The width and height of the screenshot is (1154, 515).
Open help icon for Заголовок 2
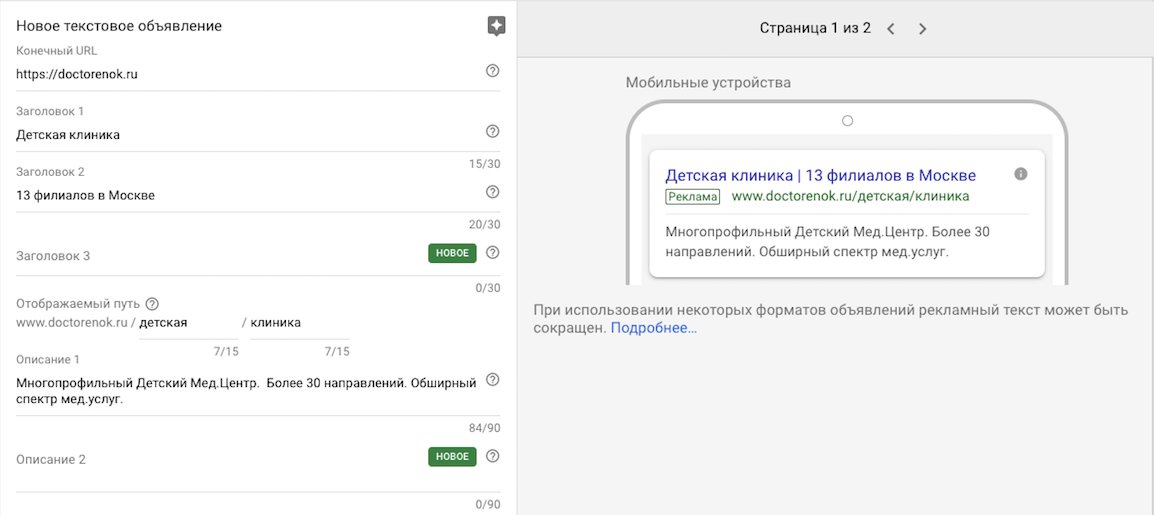pyautogui.click(x=493, y=191)
